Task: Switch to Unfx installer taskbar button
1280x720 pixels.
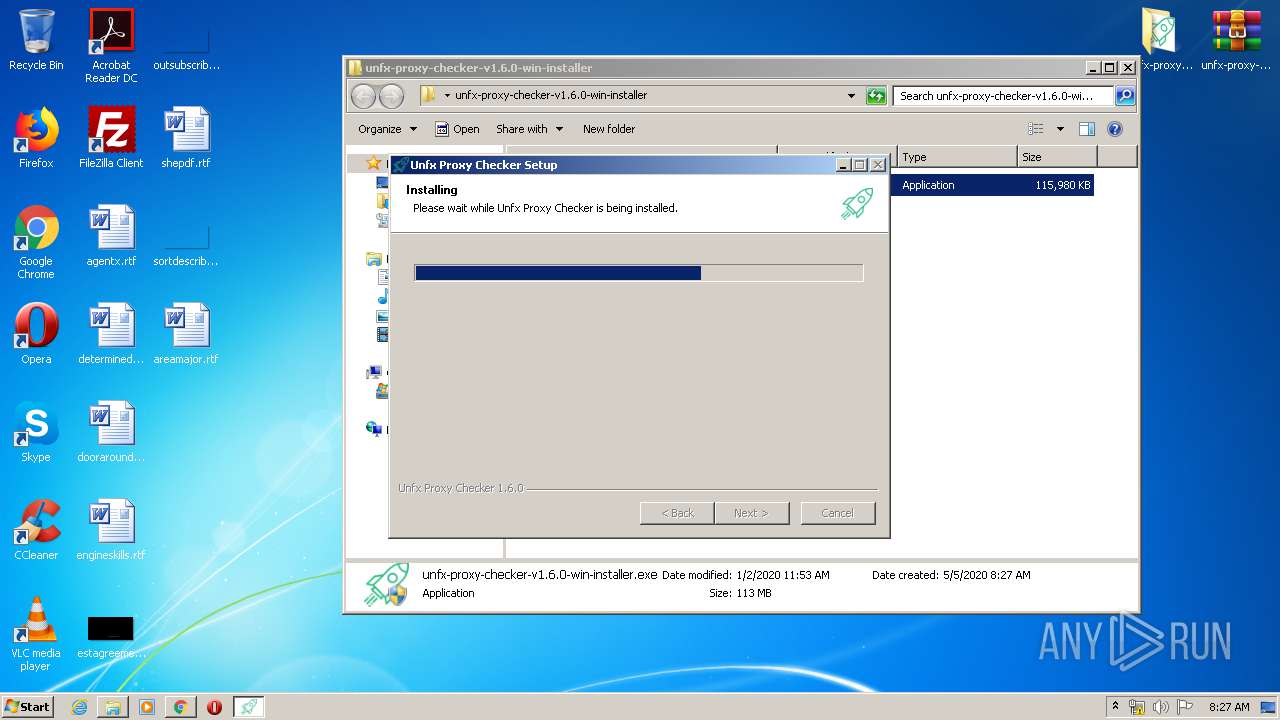Action: point(249,707)
